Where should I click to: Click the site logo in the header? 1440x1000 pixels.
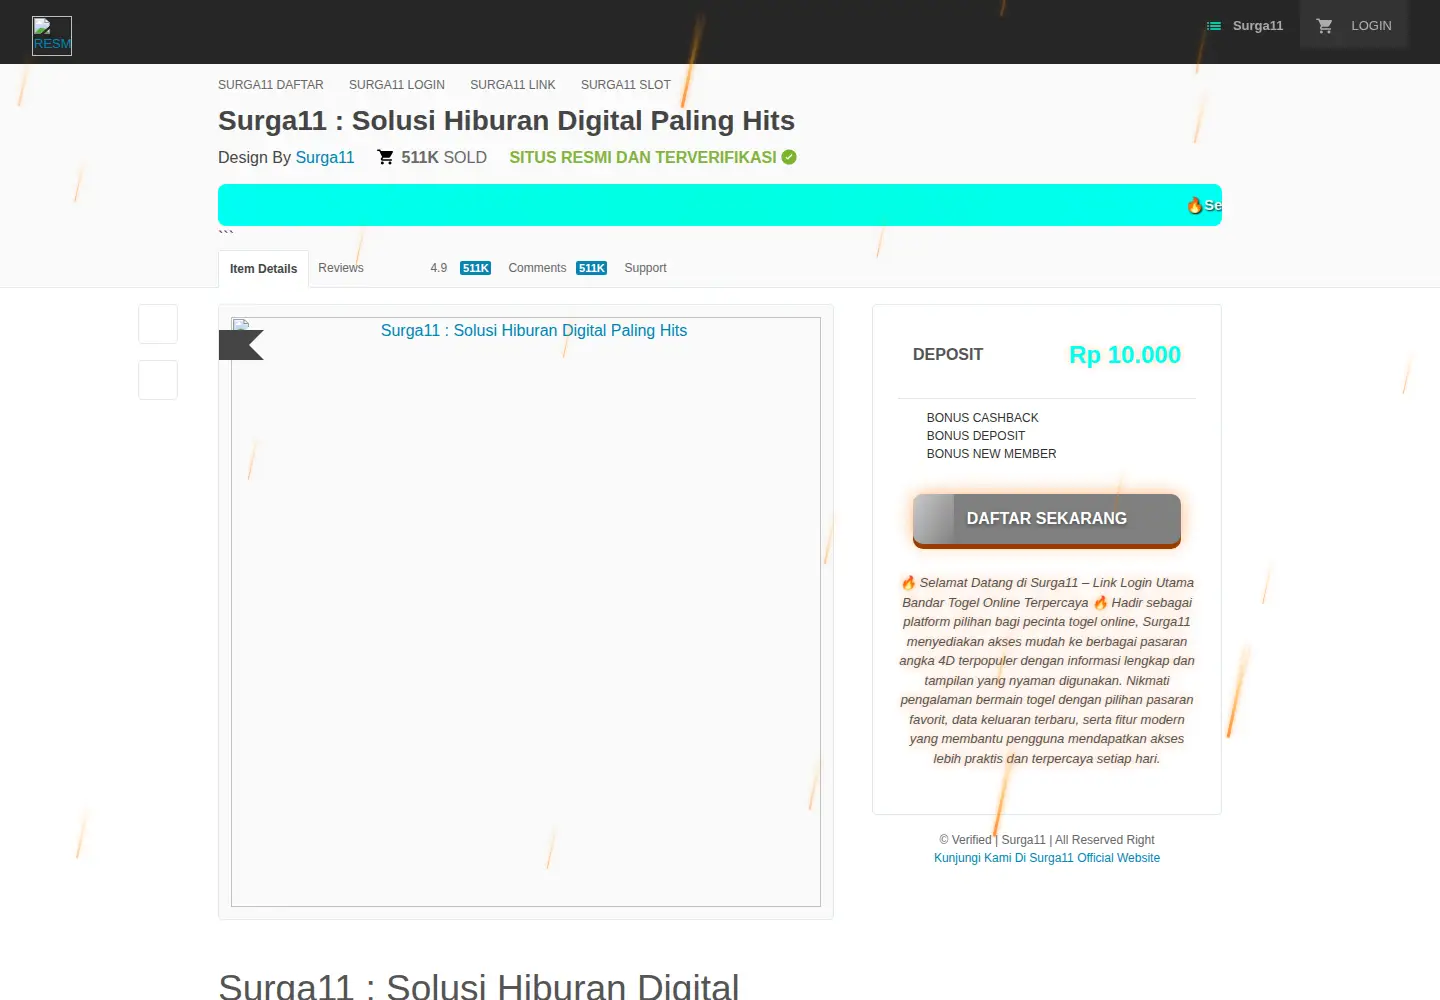pos(52,36)
